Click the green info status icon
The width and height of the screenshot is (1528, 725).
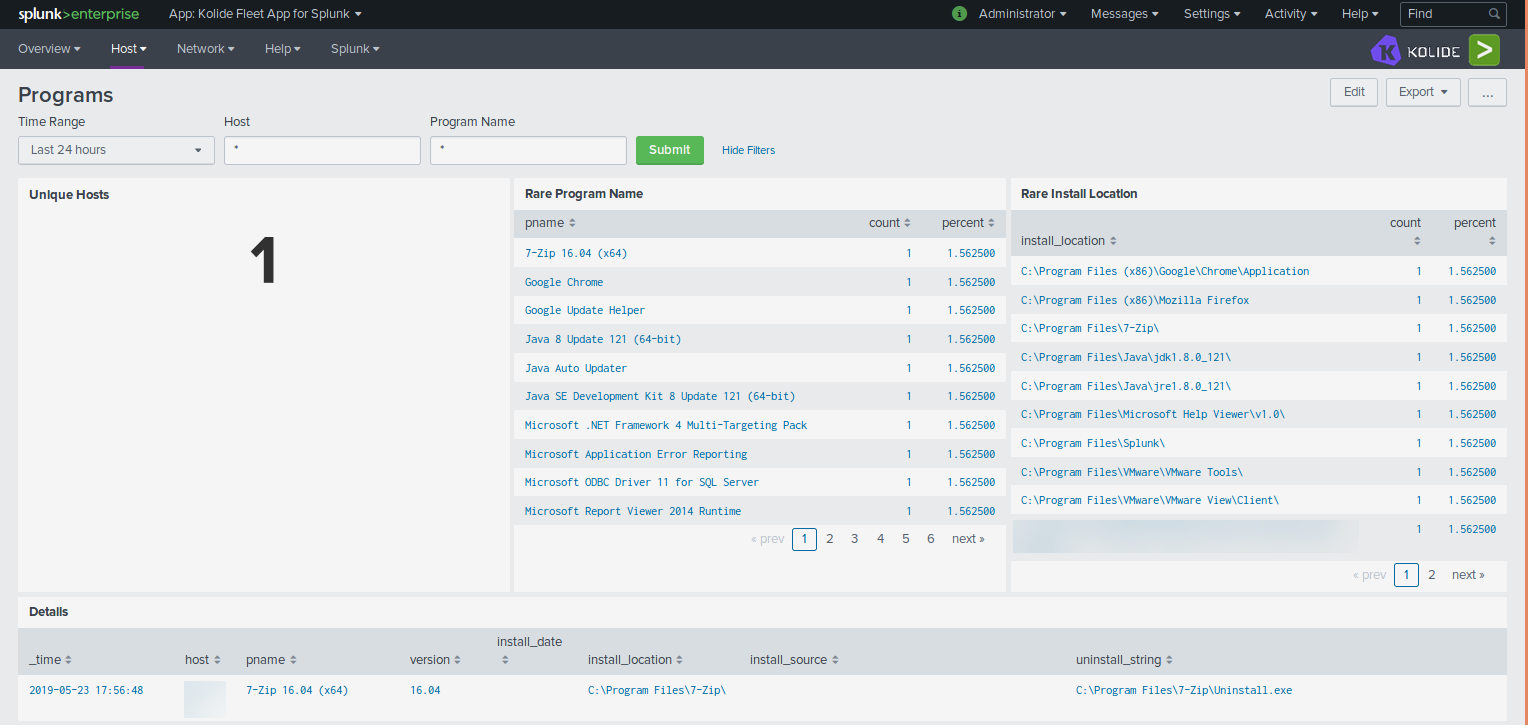coord(960,14)
